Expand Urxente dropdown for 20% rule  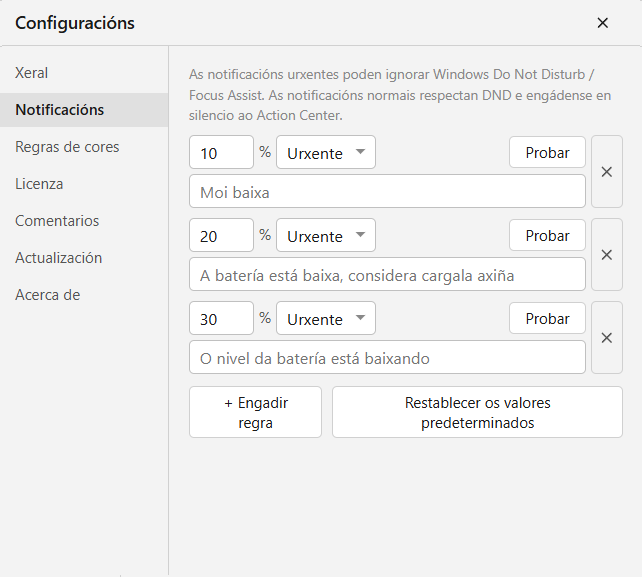click(x=326, y=235)
